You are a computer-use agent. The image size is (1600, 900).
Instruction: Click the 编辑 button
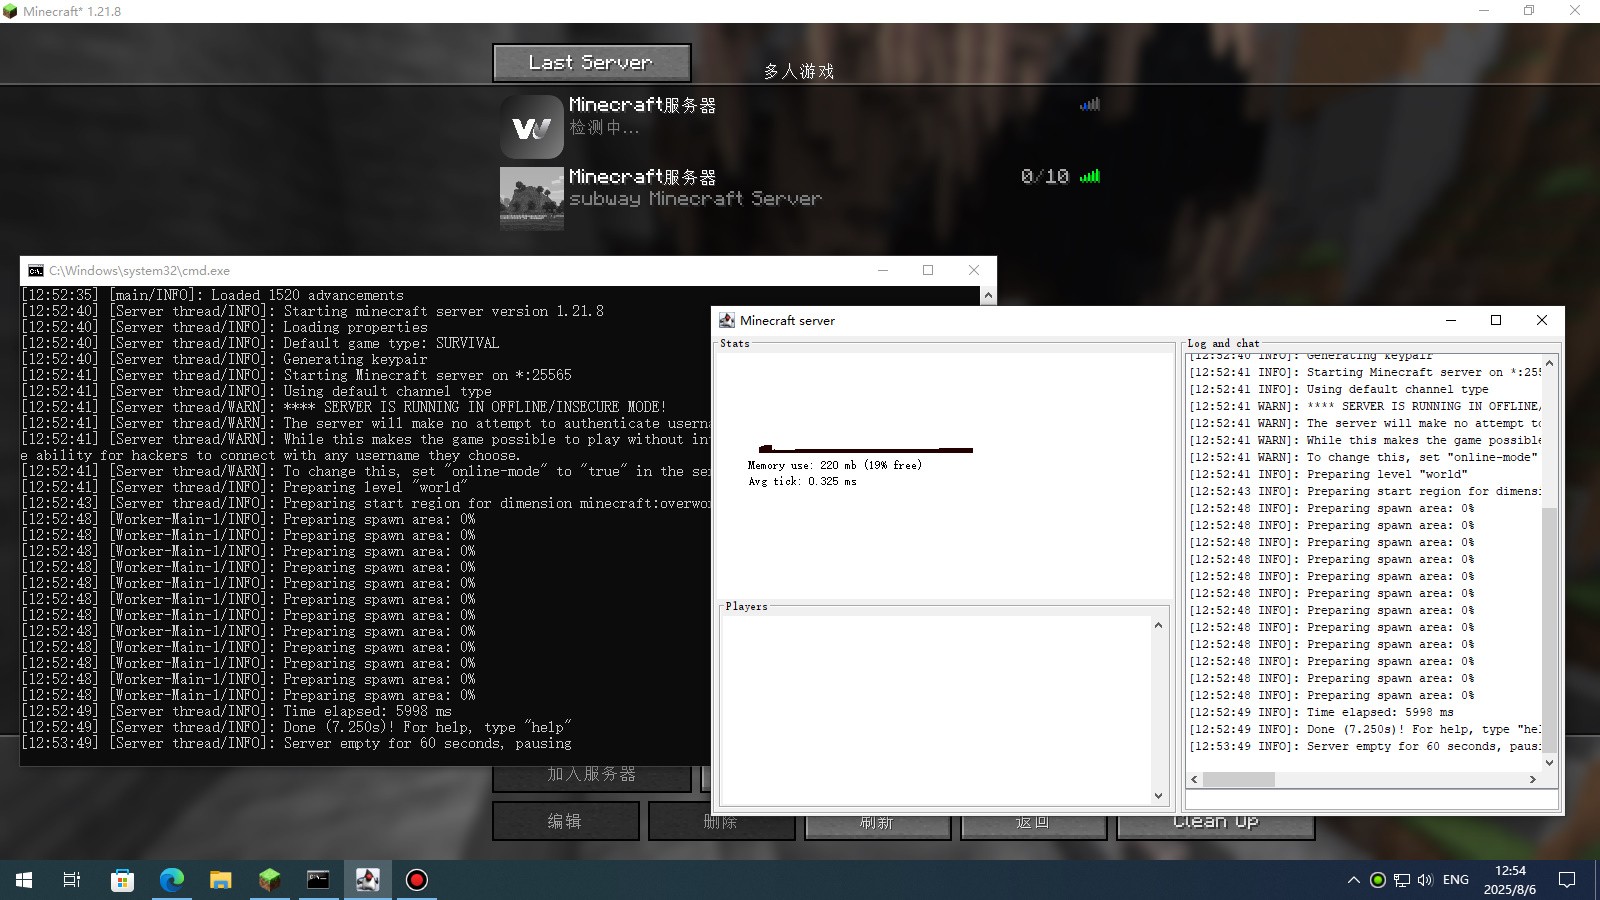(565, 822)
